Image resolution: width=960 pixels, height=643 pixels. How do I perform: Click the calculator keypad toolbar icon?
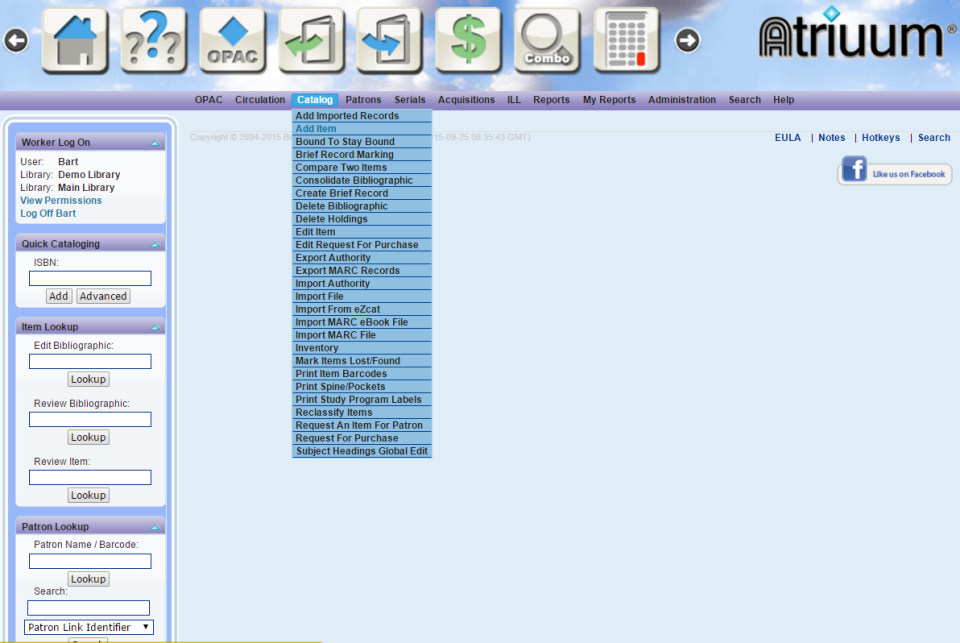[626, 40]
